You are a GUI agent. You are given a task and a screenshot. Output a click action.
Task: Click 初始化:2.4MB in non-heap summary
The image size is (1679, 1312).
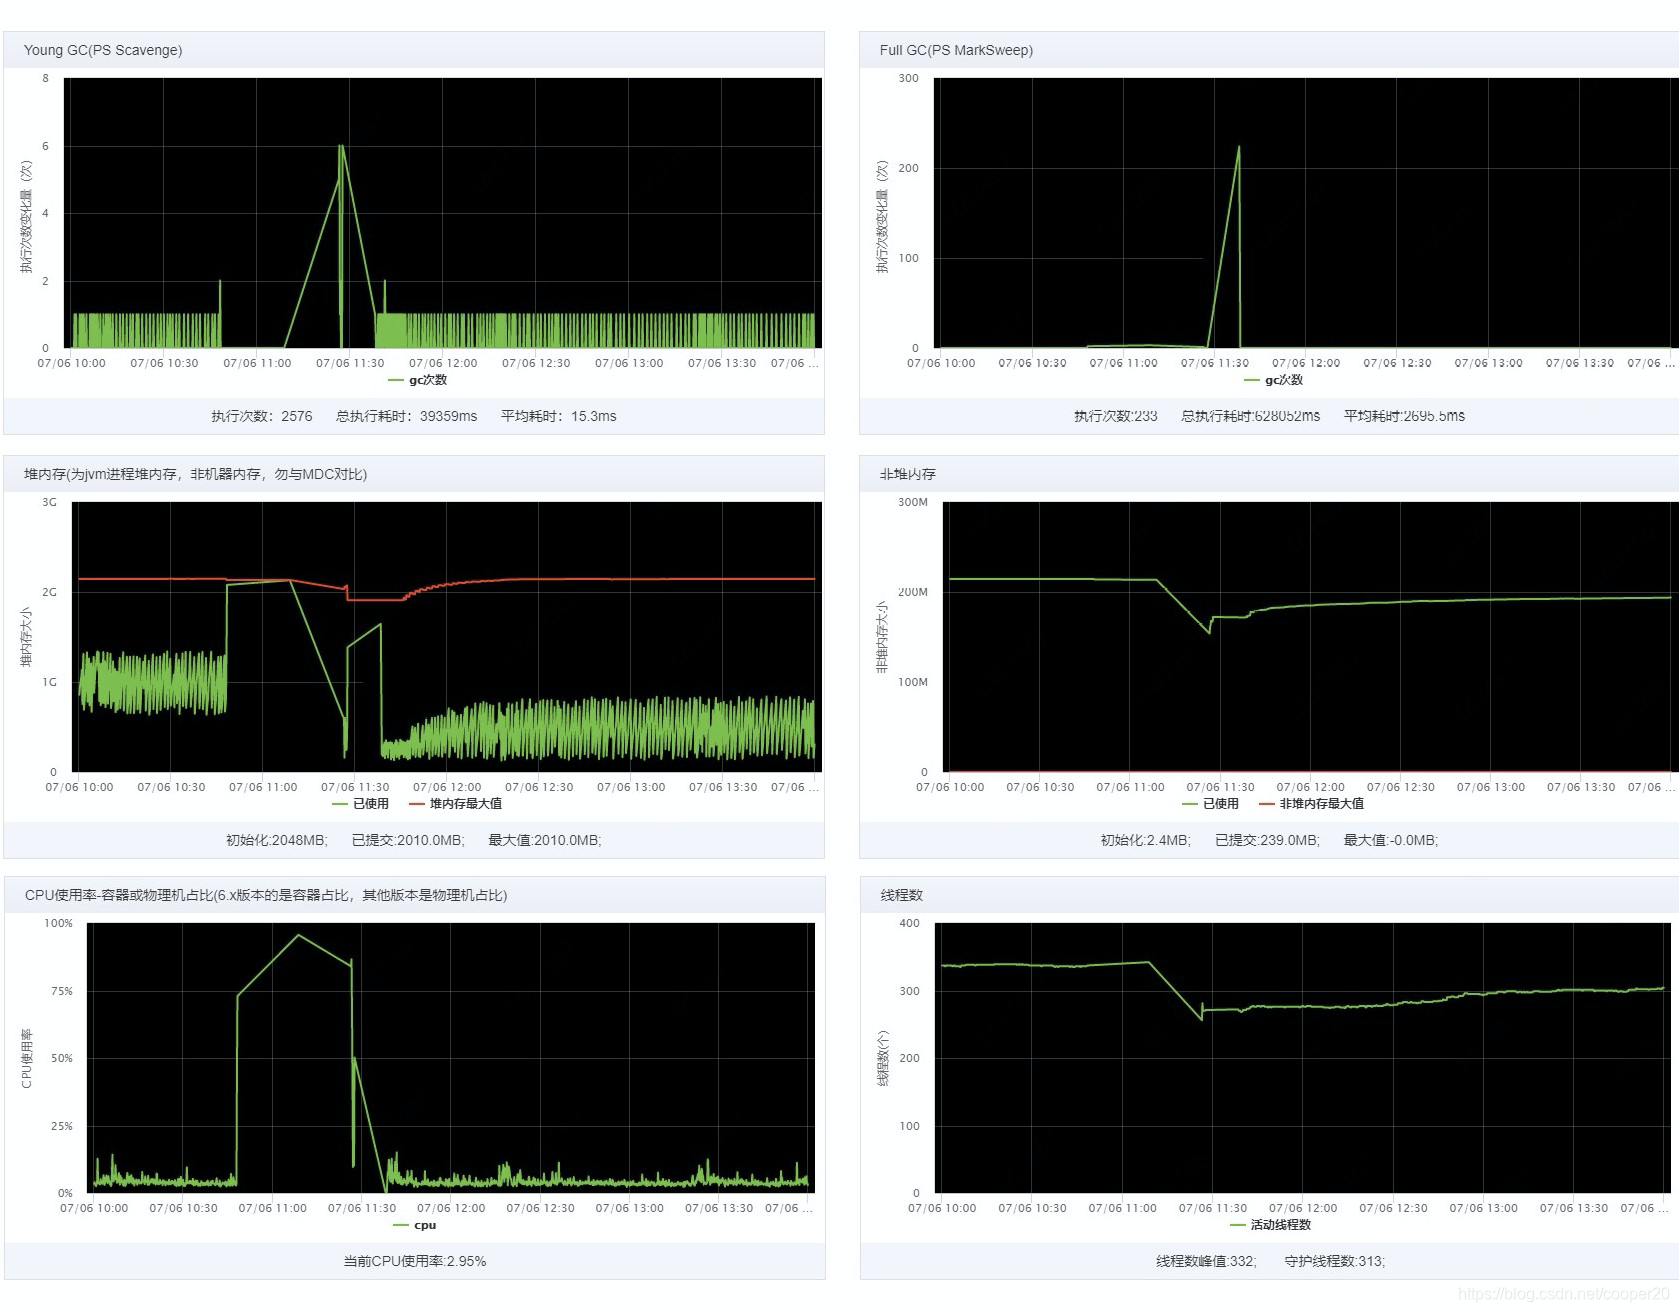point(1146,840)
